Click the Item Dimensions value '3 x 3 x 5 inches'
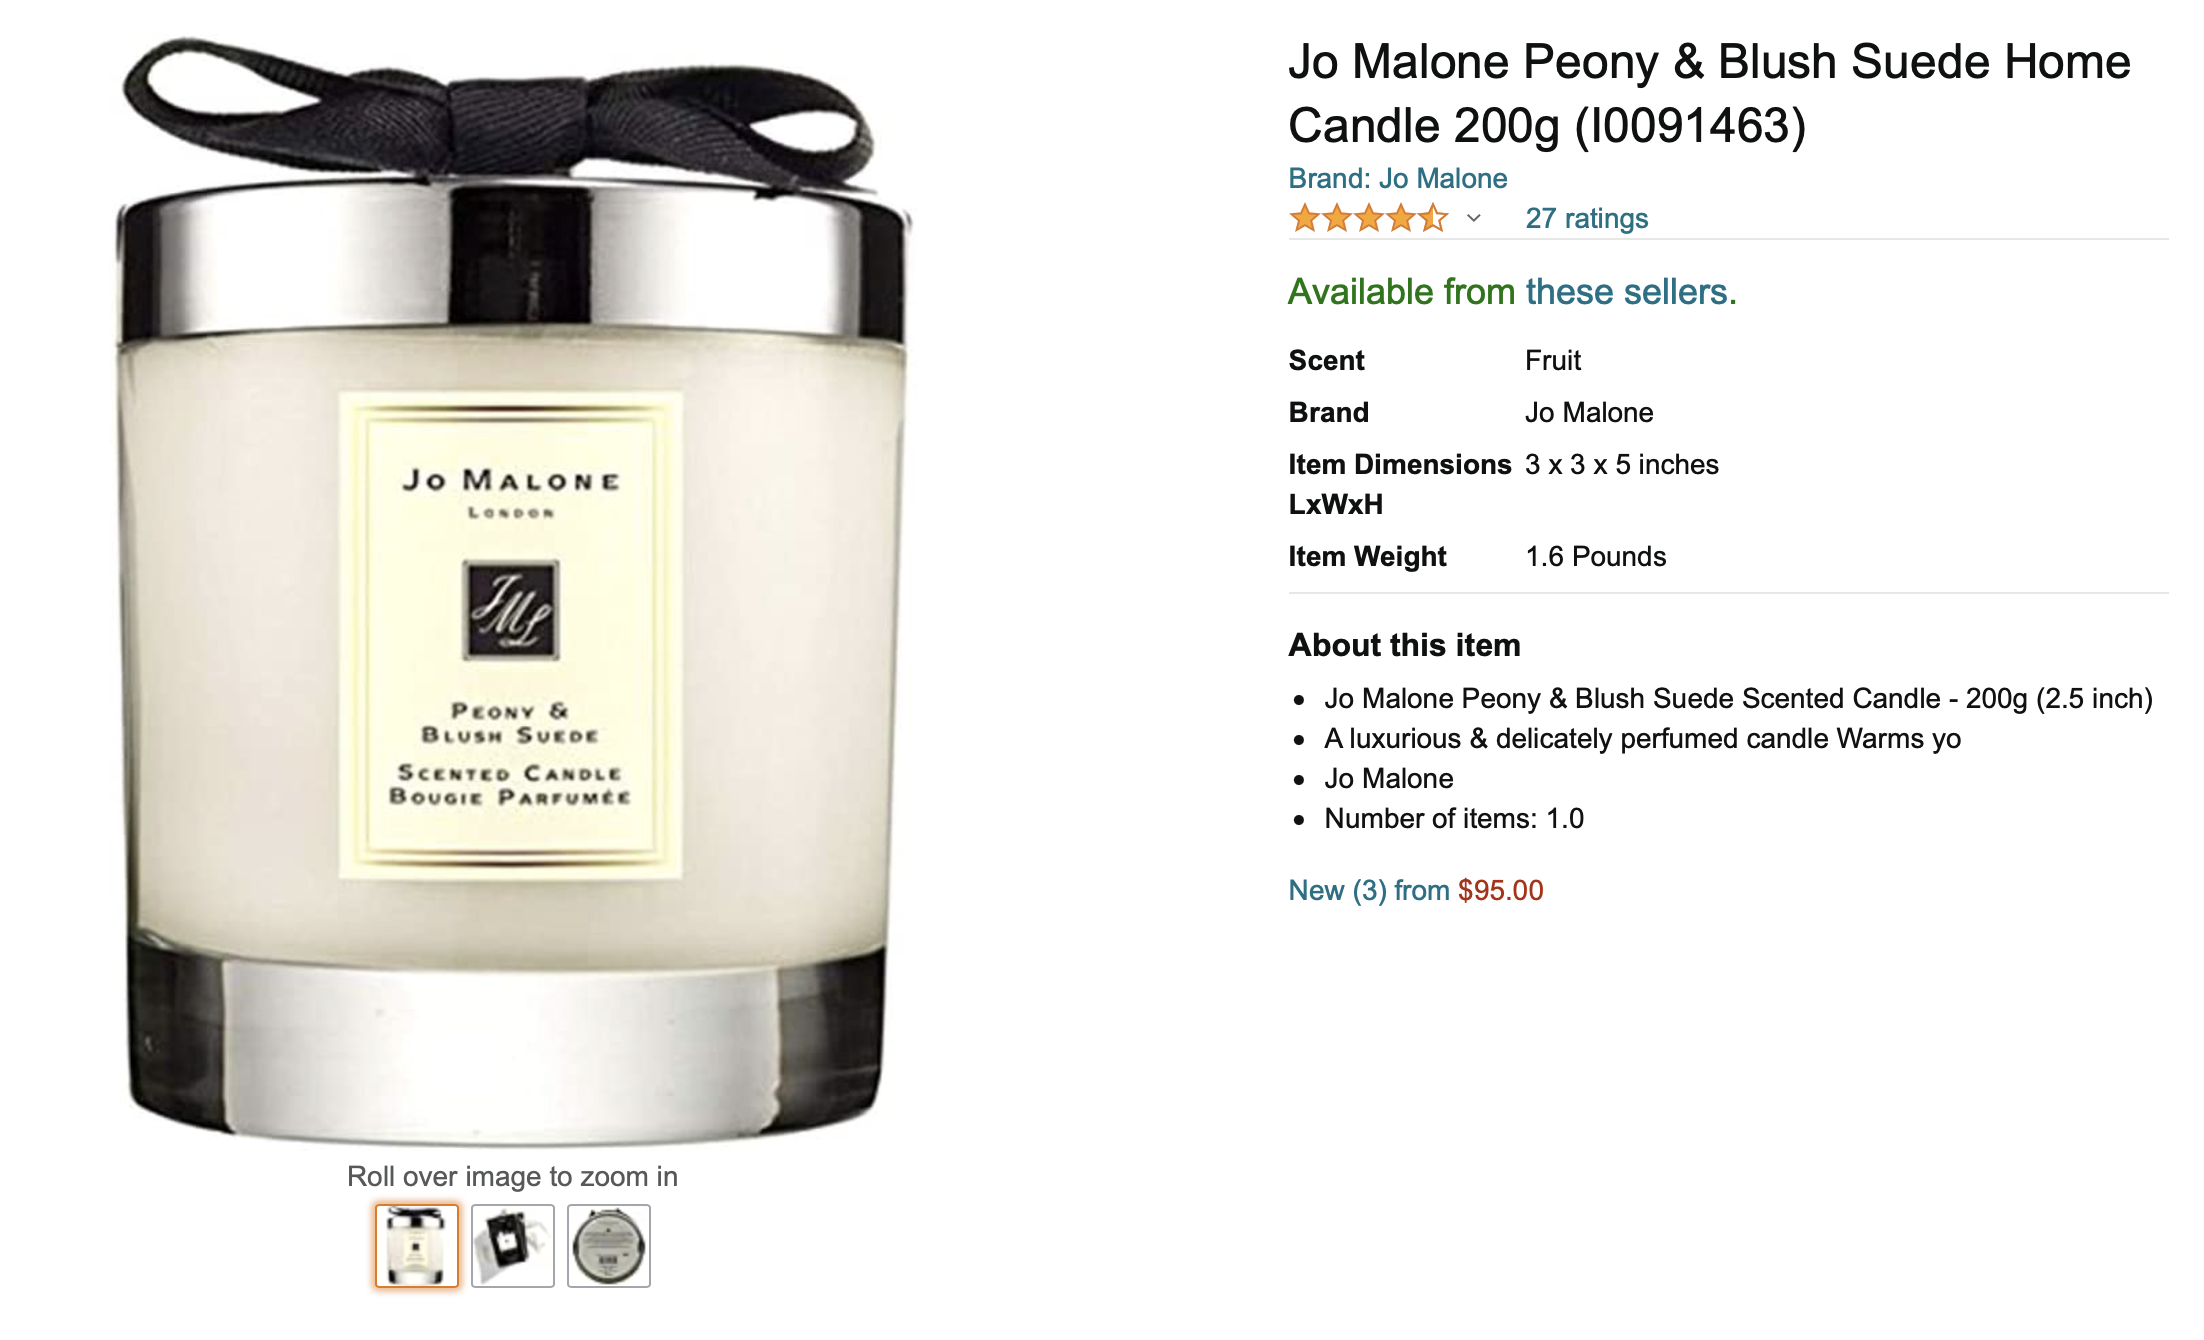2204x1340 pixels. click(1621, 464)
